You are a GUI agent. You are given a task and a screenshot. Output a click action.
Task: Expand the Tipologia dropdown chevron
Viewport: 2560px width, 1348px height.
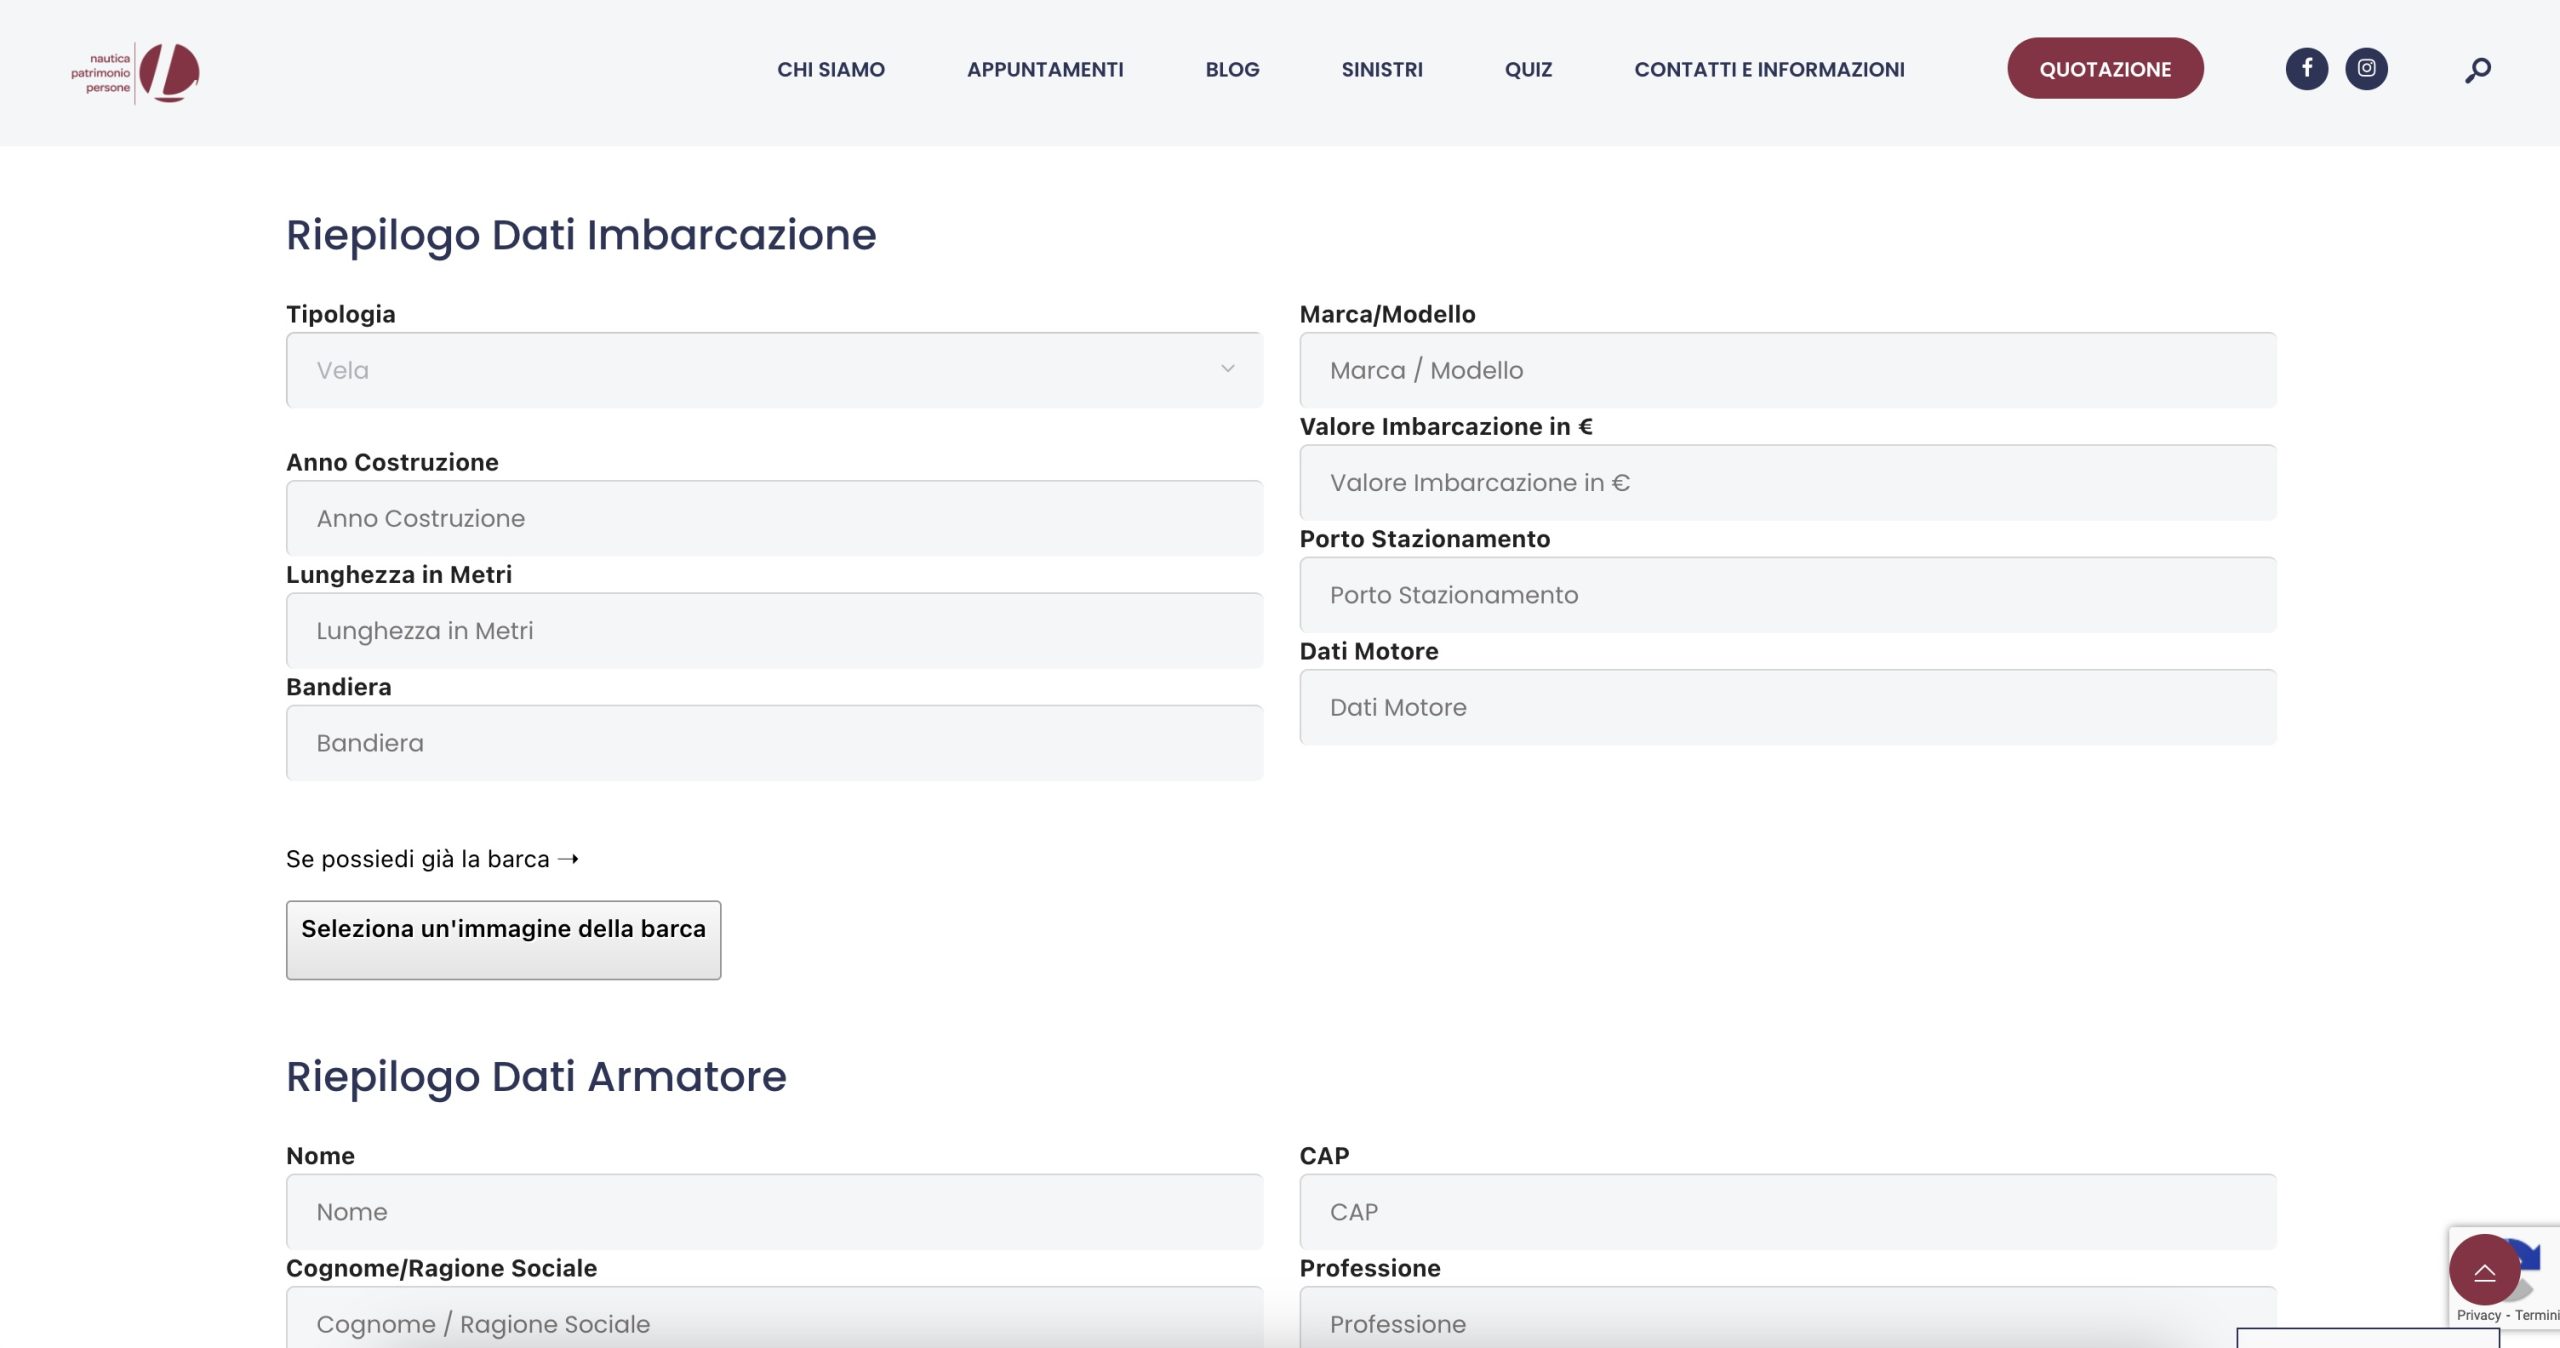tap(1227, 370)
